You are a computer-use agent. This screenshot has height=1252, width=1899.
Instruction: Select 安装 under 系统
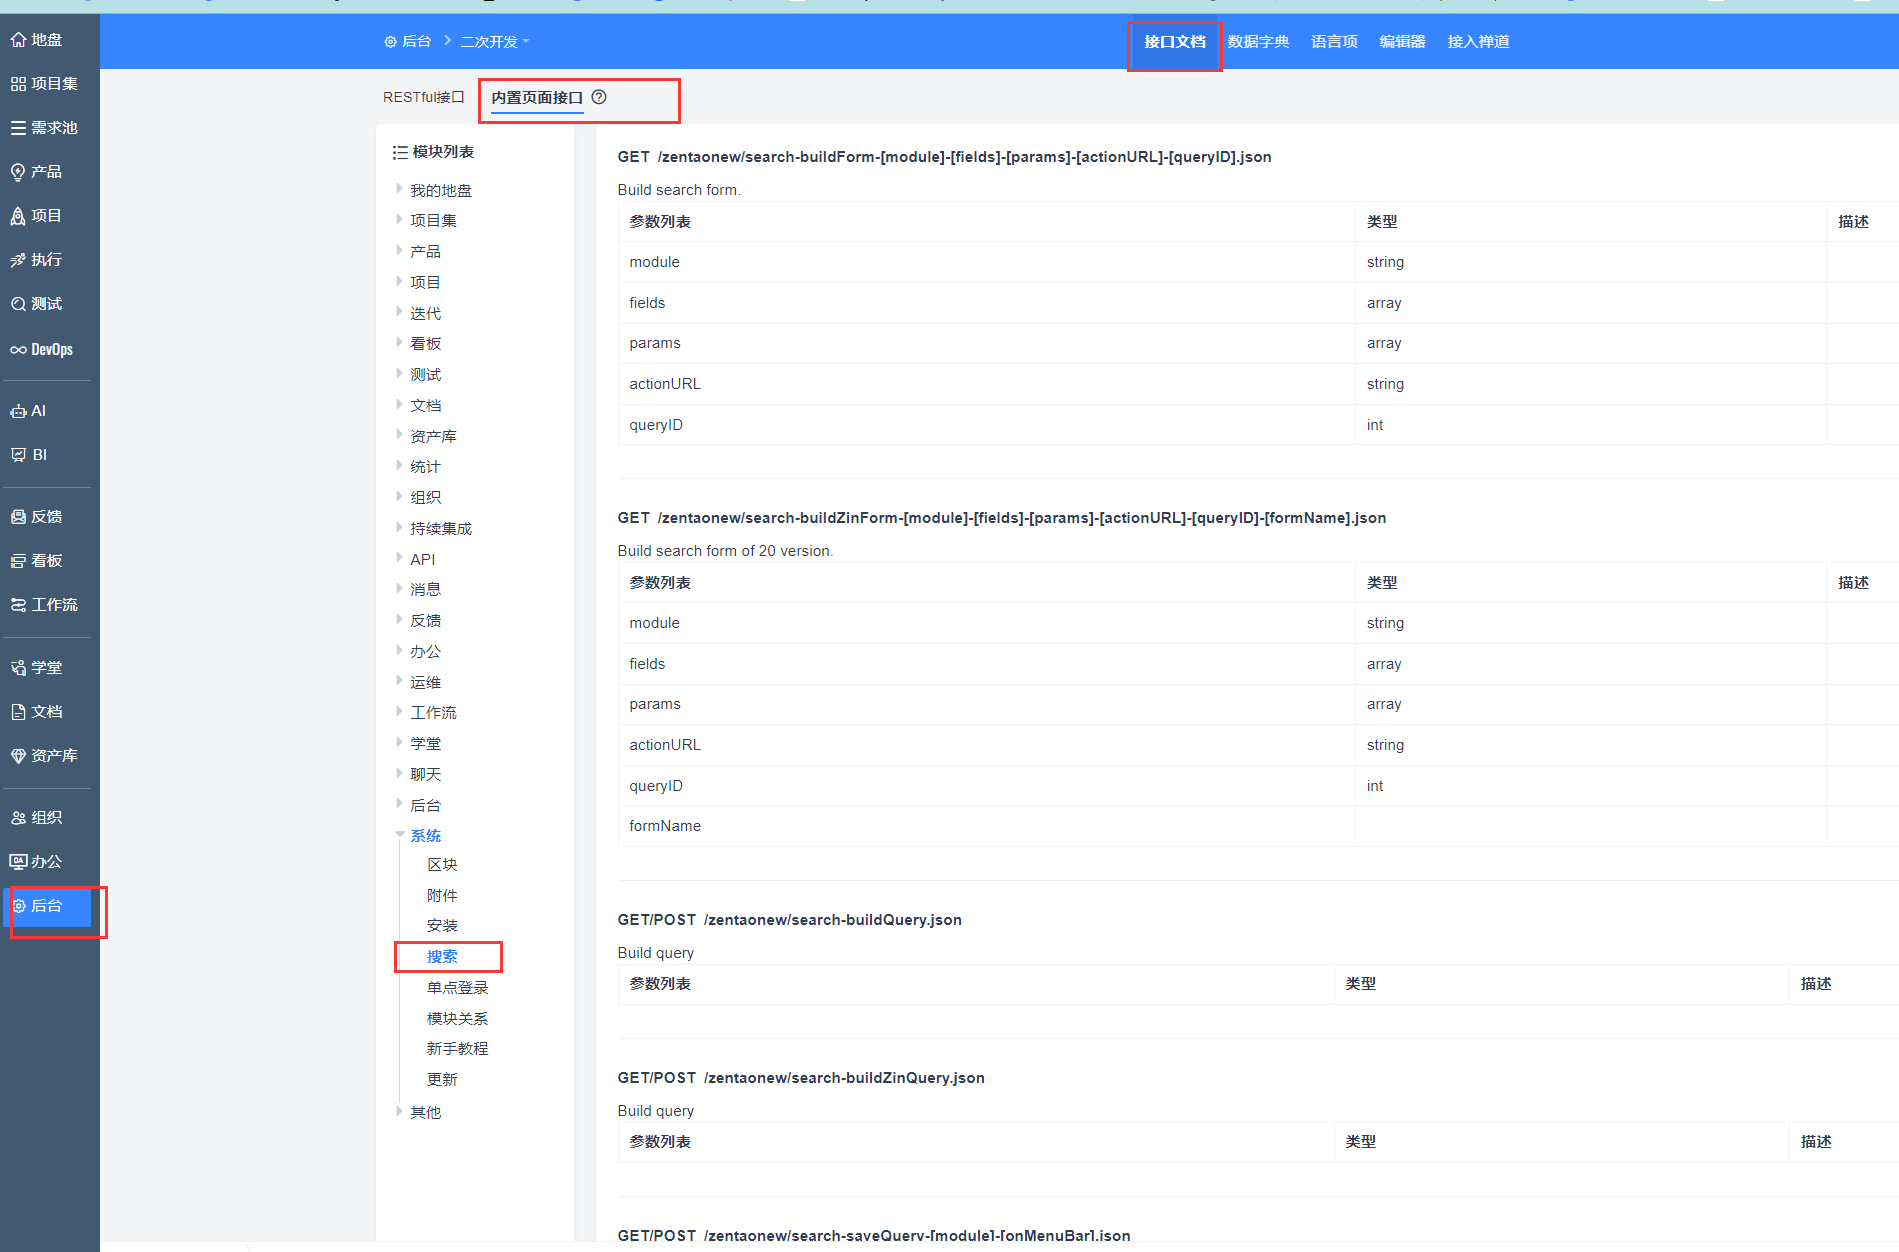[x=442, y=926]
